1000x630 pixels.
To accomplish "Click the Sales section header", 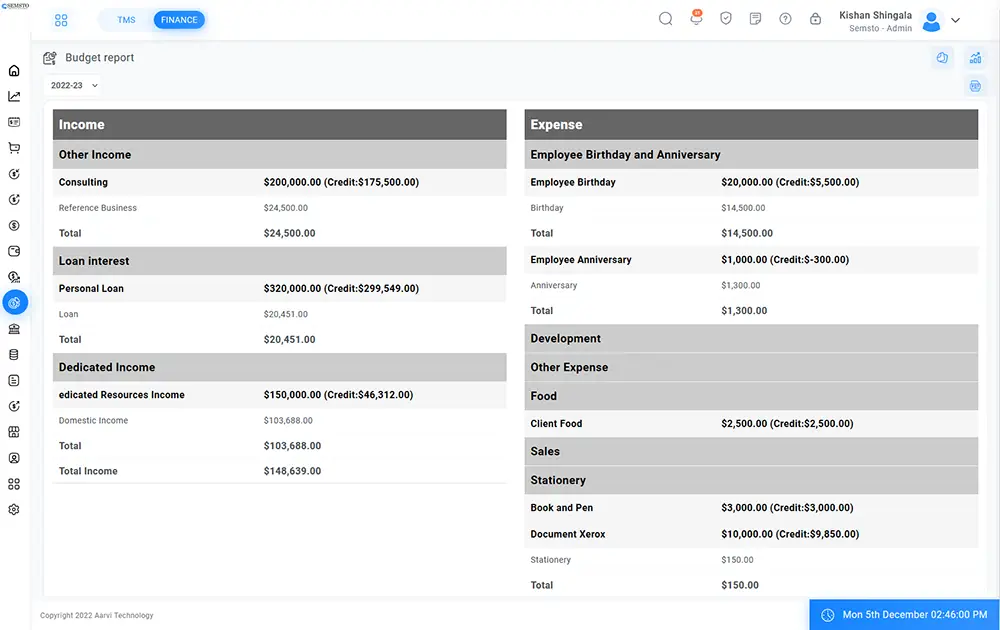I will click(751, 451).
